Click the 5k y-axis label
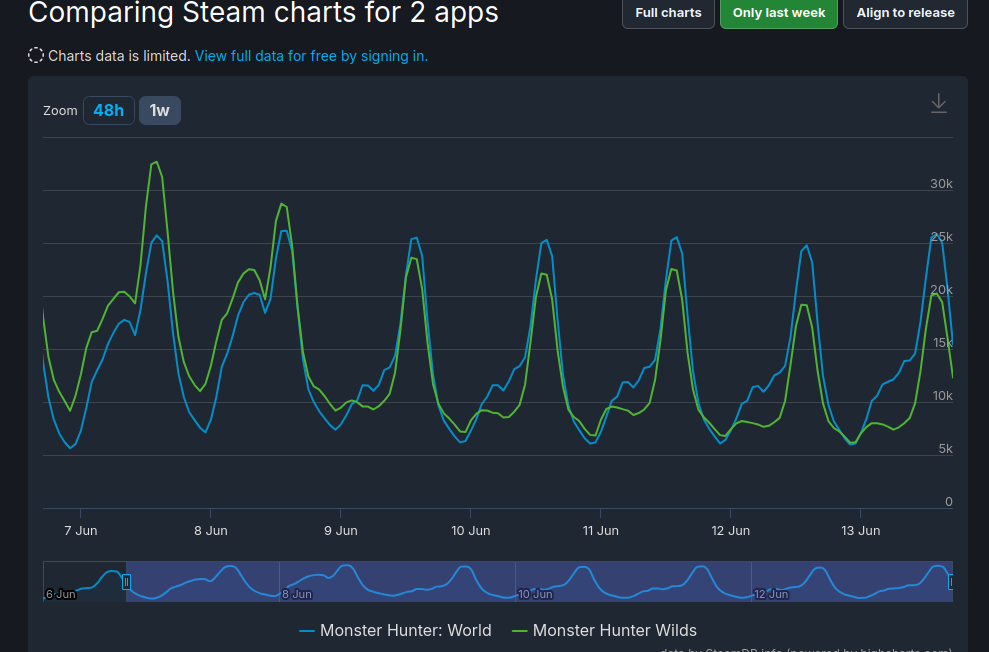The image size is (989, 652). [945, 448]
